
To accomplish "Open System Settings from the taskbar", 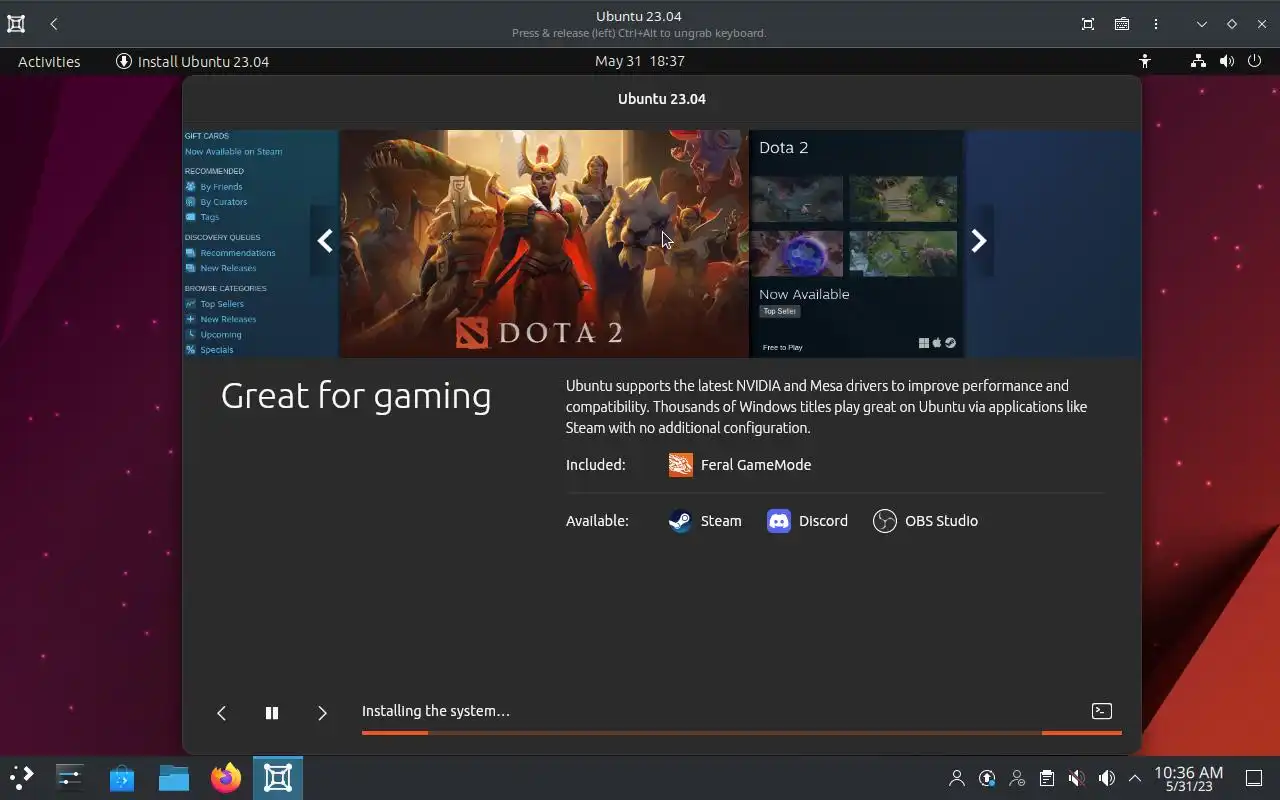I will [x=70, y=777].
